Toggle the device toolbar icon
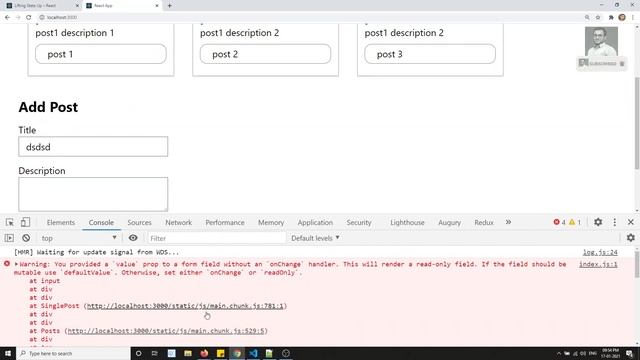 tap(25, 222)
